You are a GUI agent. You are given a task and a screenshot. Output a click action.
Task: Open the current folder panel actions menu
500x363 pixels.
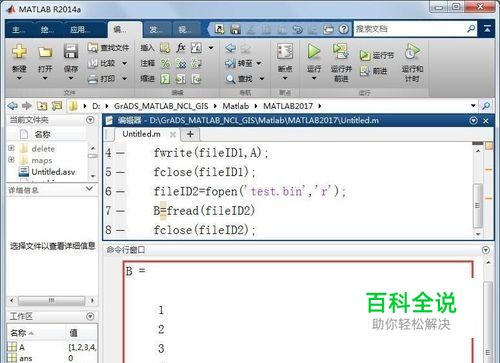[90, 120]
